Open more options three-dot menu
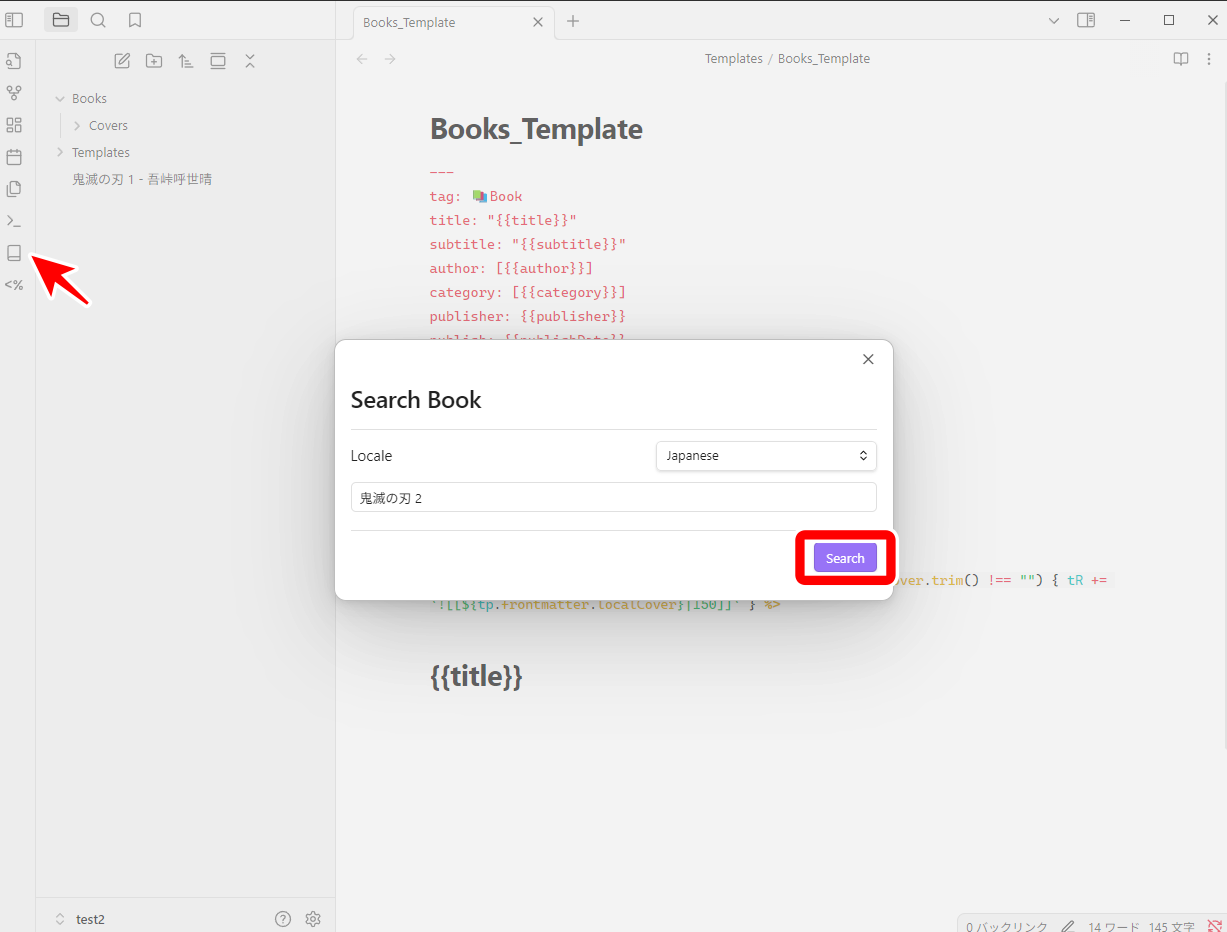The image size is (1227, 932). (x=1209, y=59)
